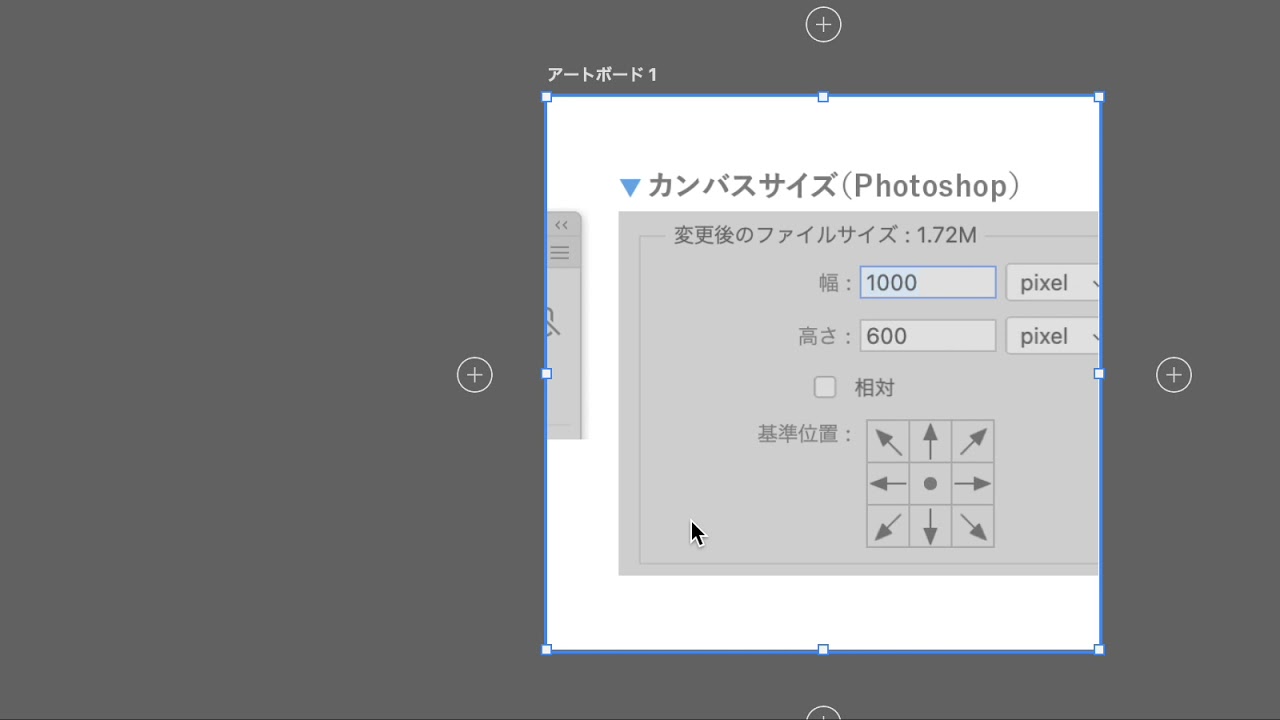Select the top-left arrow in the 基準位置 grid
Screen dimensions: 1280x720
pos(888,441)
